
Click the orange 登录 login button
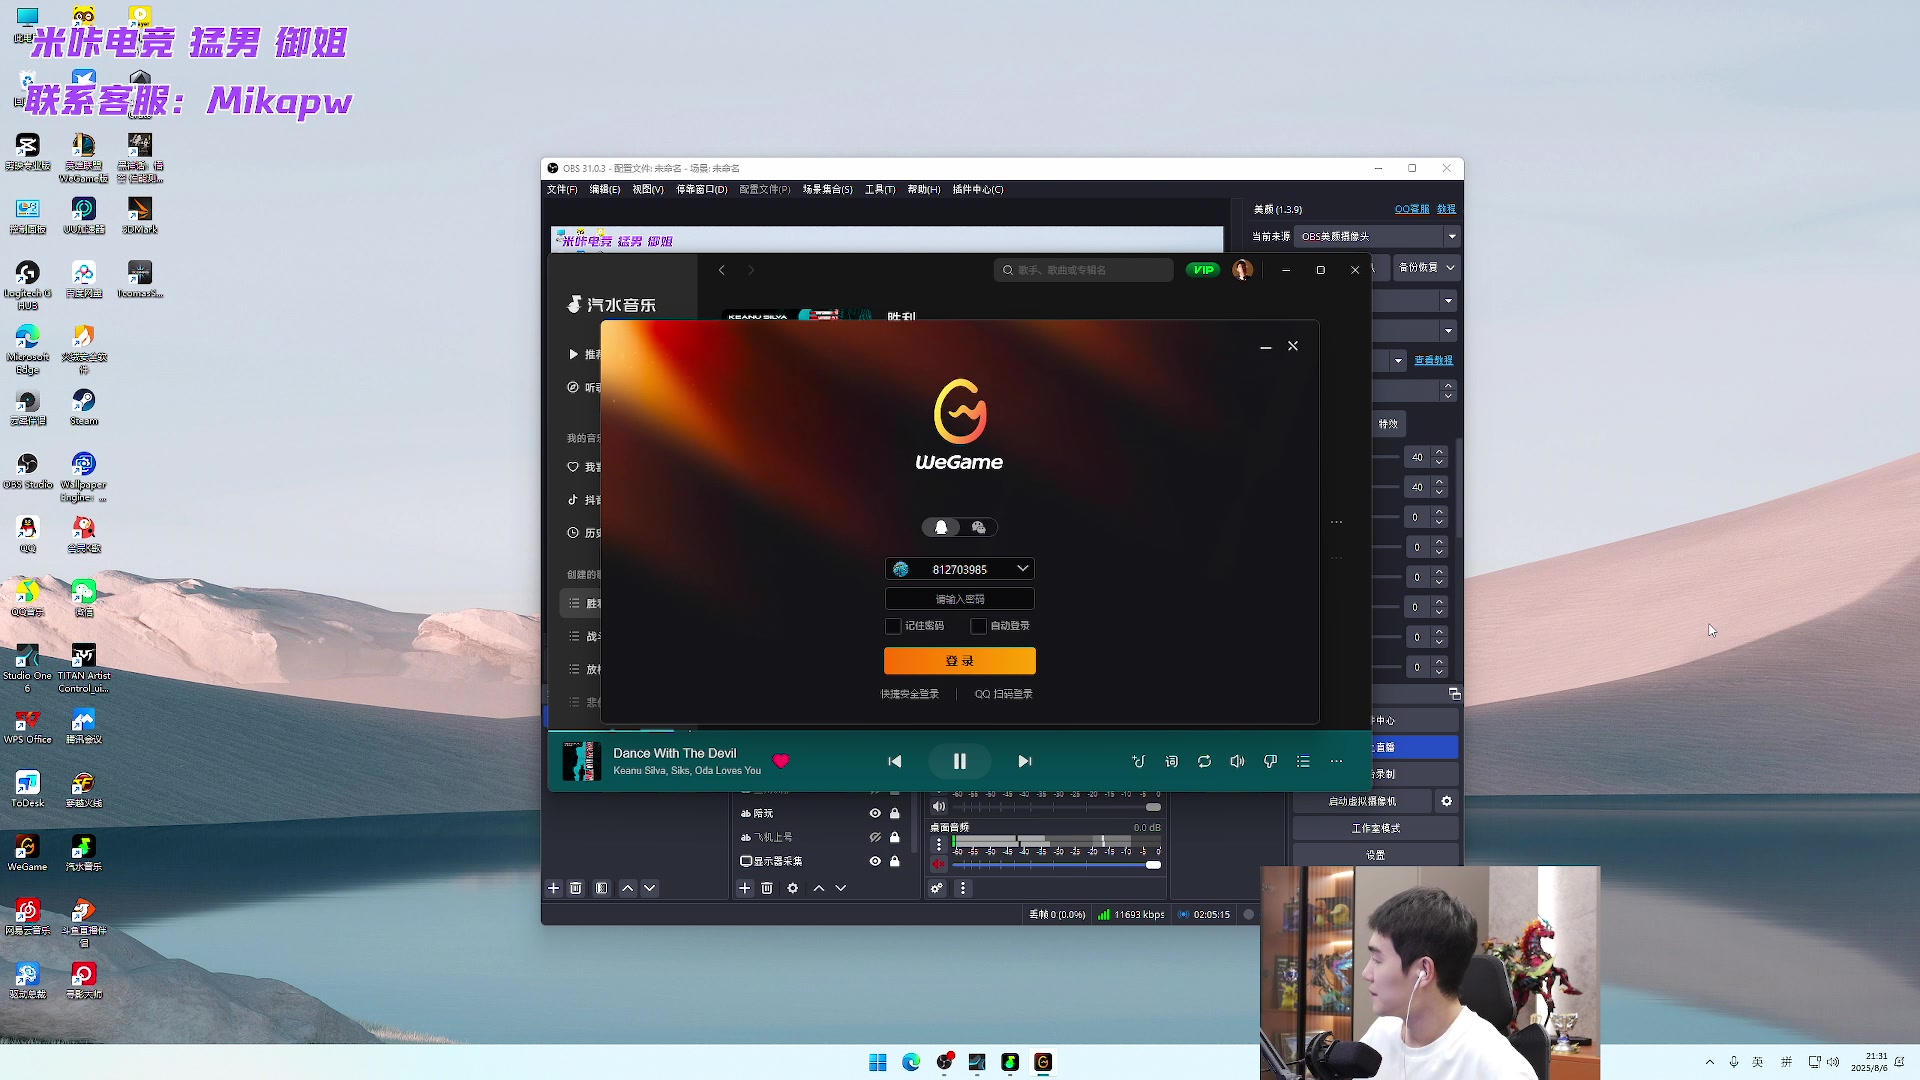click(960, 661)
